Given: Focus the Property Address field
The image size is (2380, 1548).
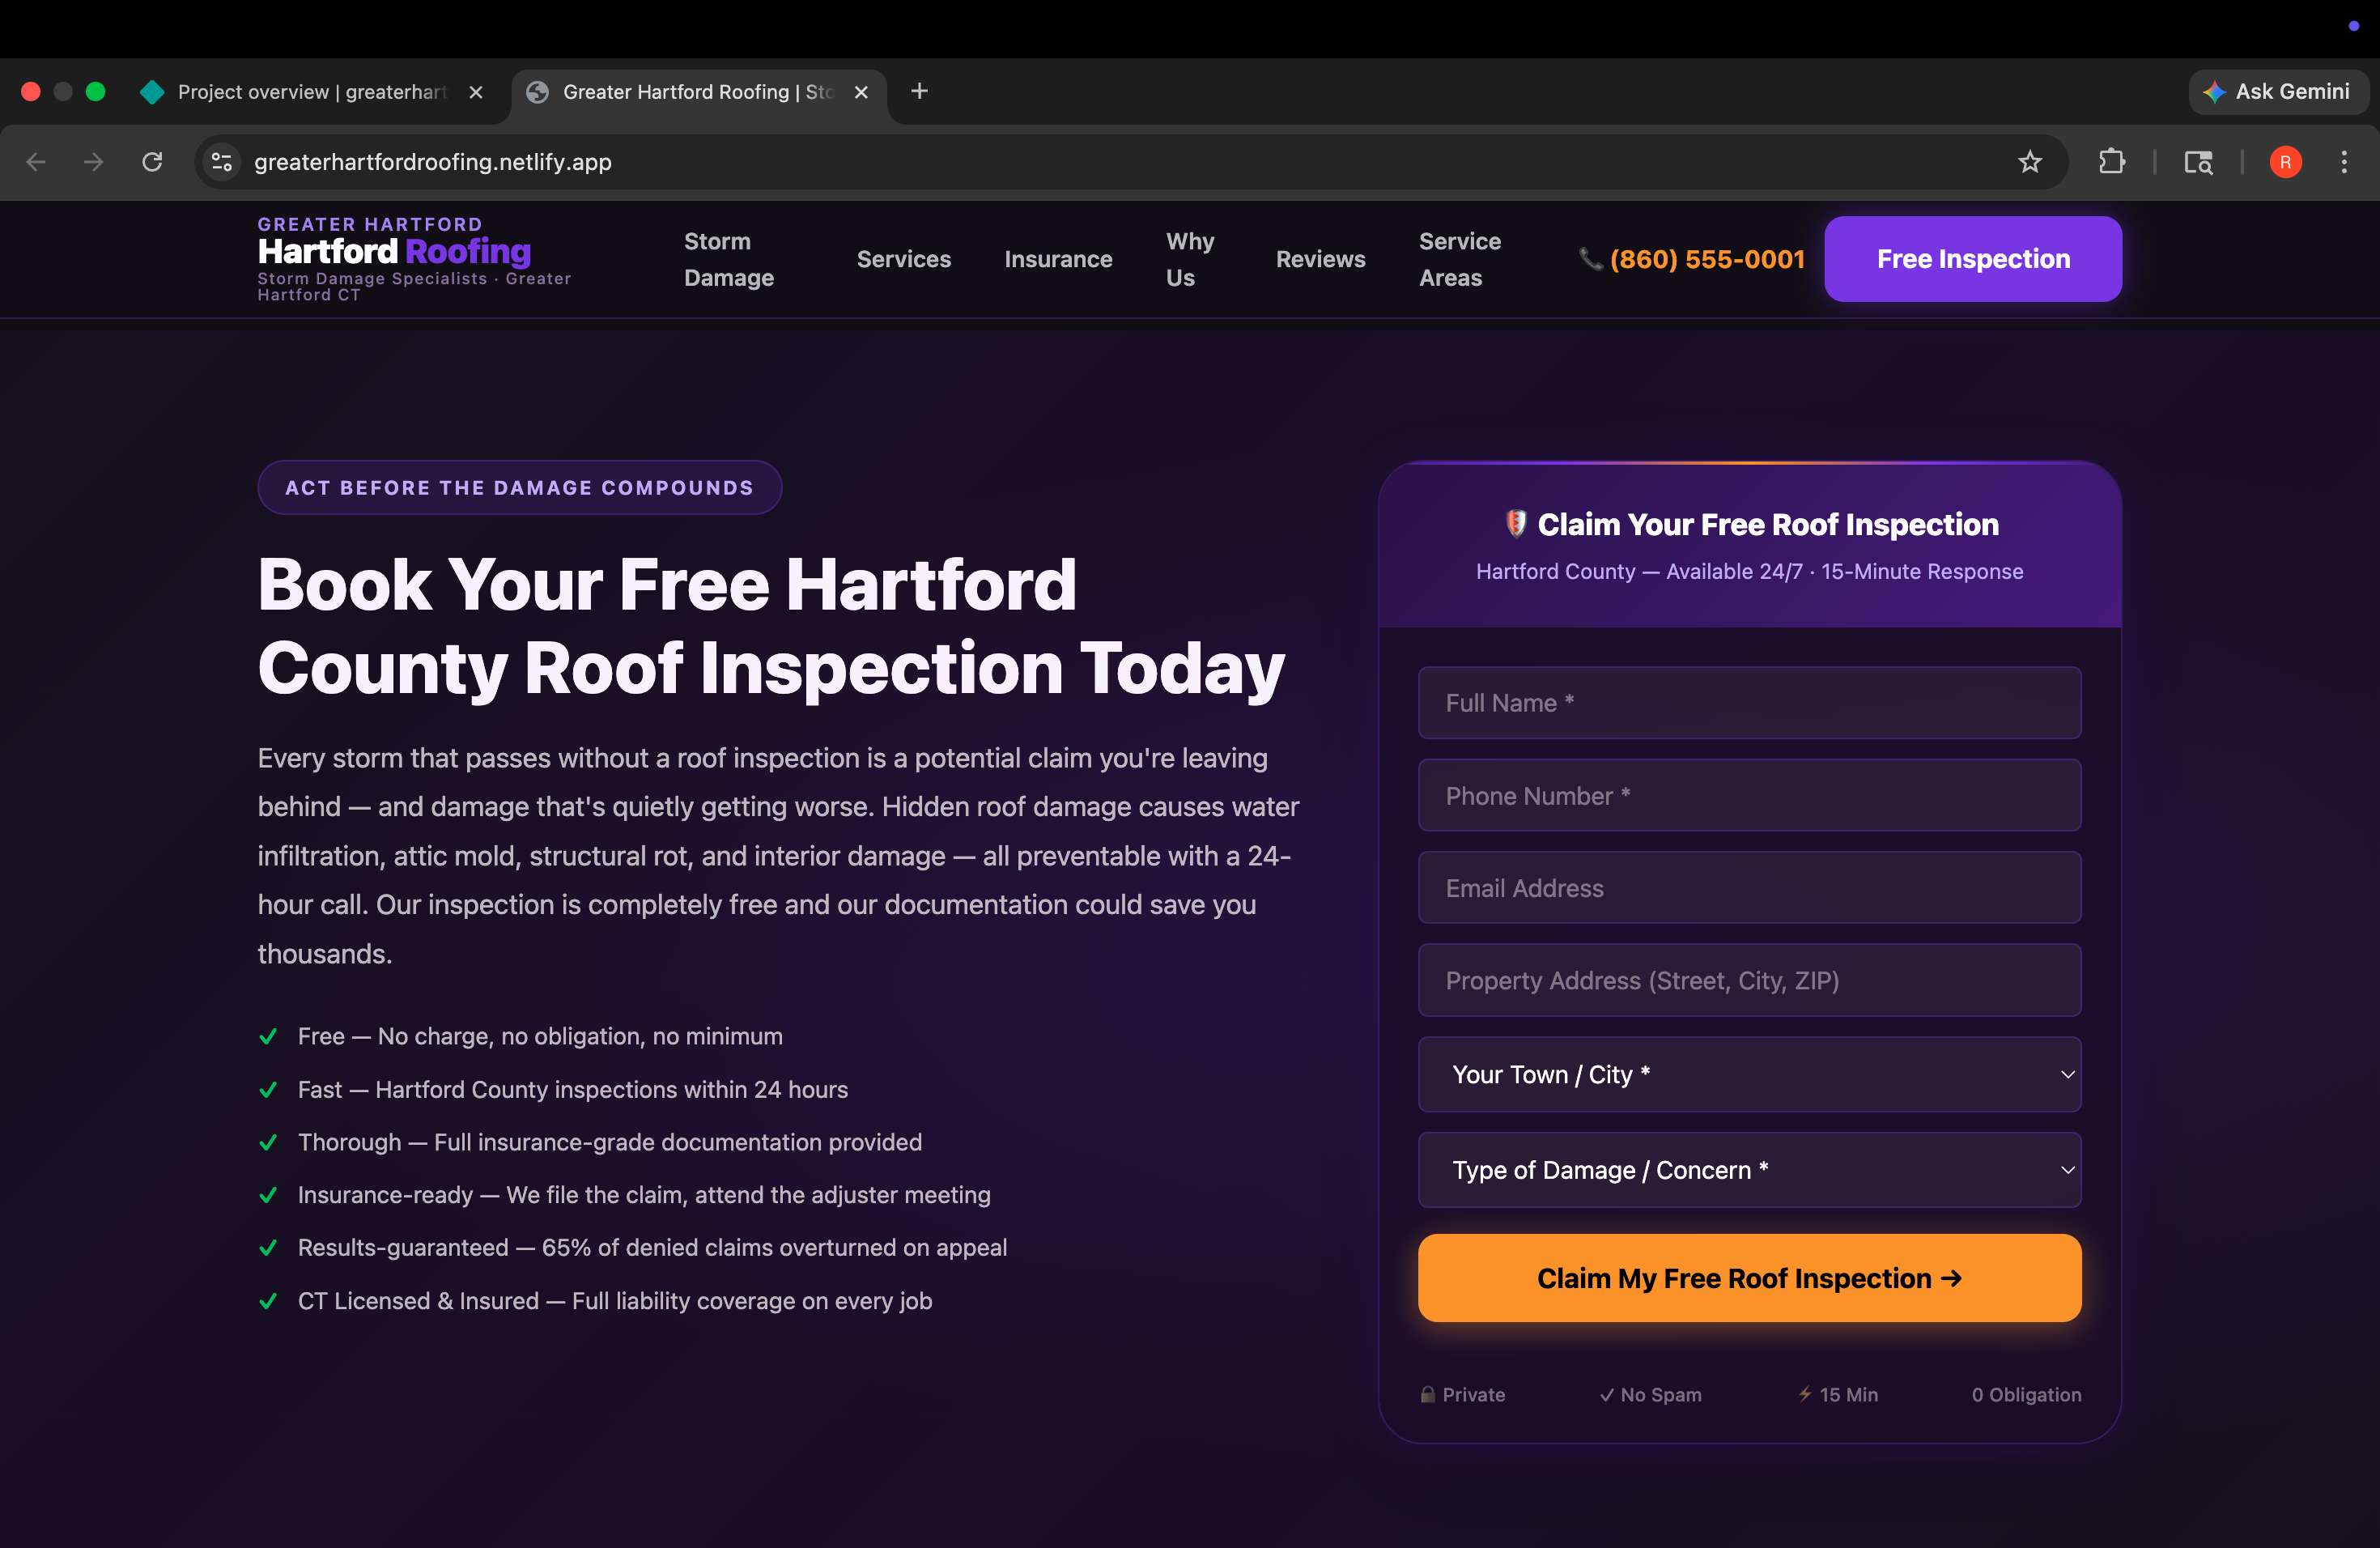Looking at the screenshot, I should pyautogui.click(x=1749, y=980).
